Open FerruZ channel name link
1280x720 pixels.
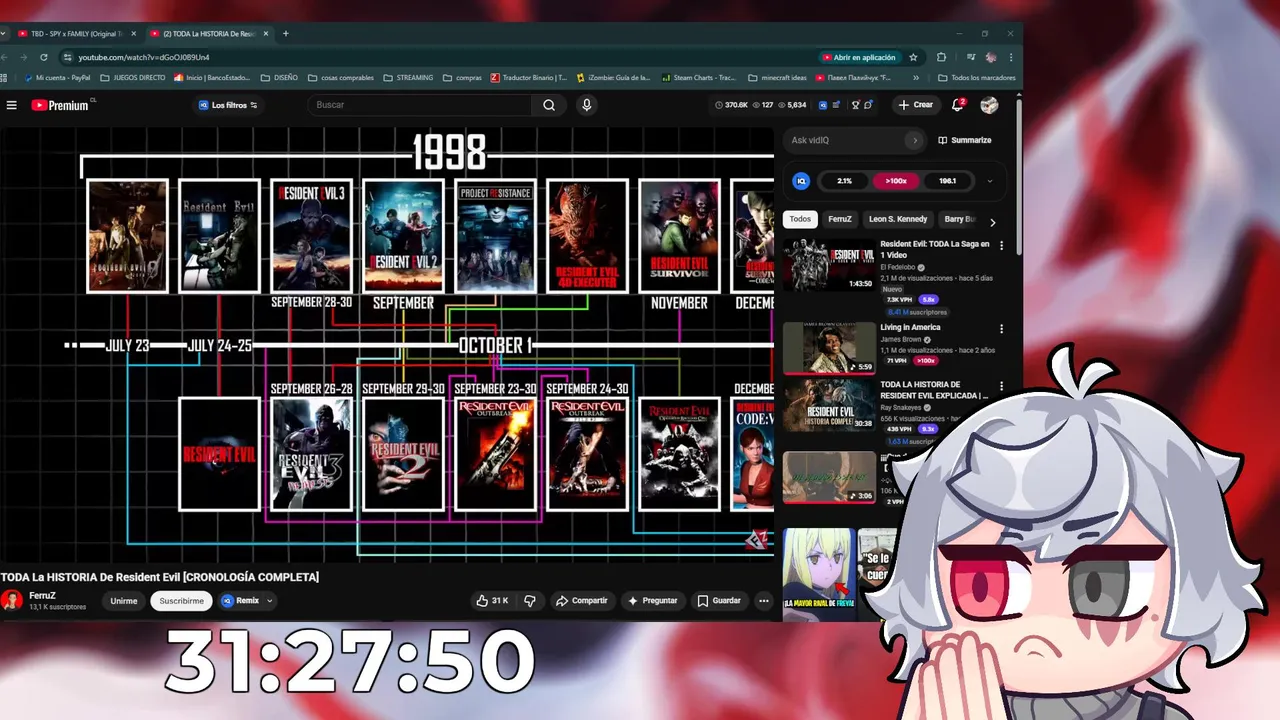click(x=42, y=595)
